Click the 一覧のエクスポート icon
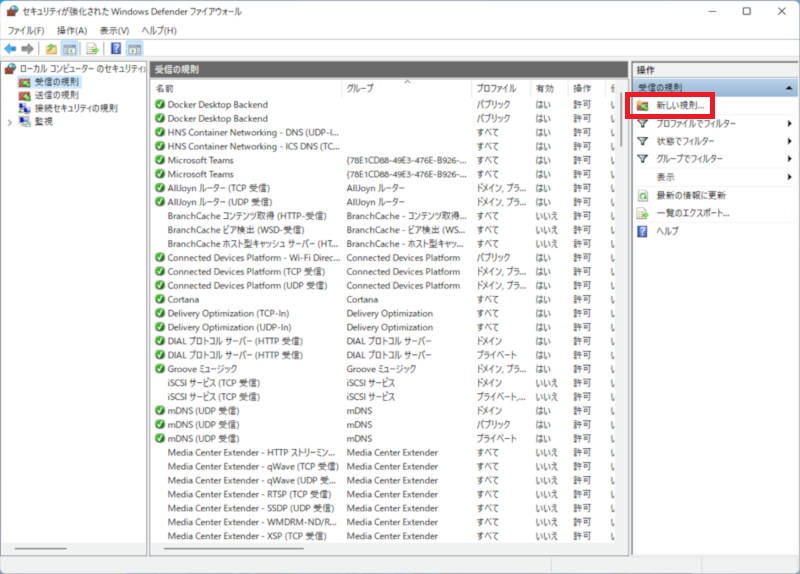The height and width of the screenshot is (574, 800). coord(642,213)
